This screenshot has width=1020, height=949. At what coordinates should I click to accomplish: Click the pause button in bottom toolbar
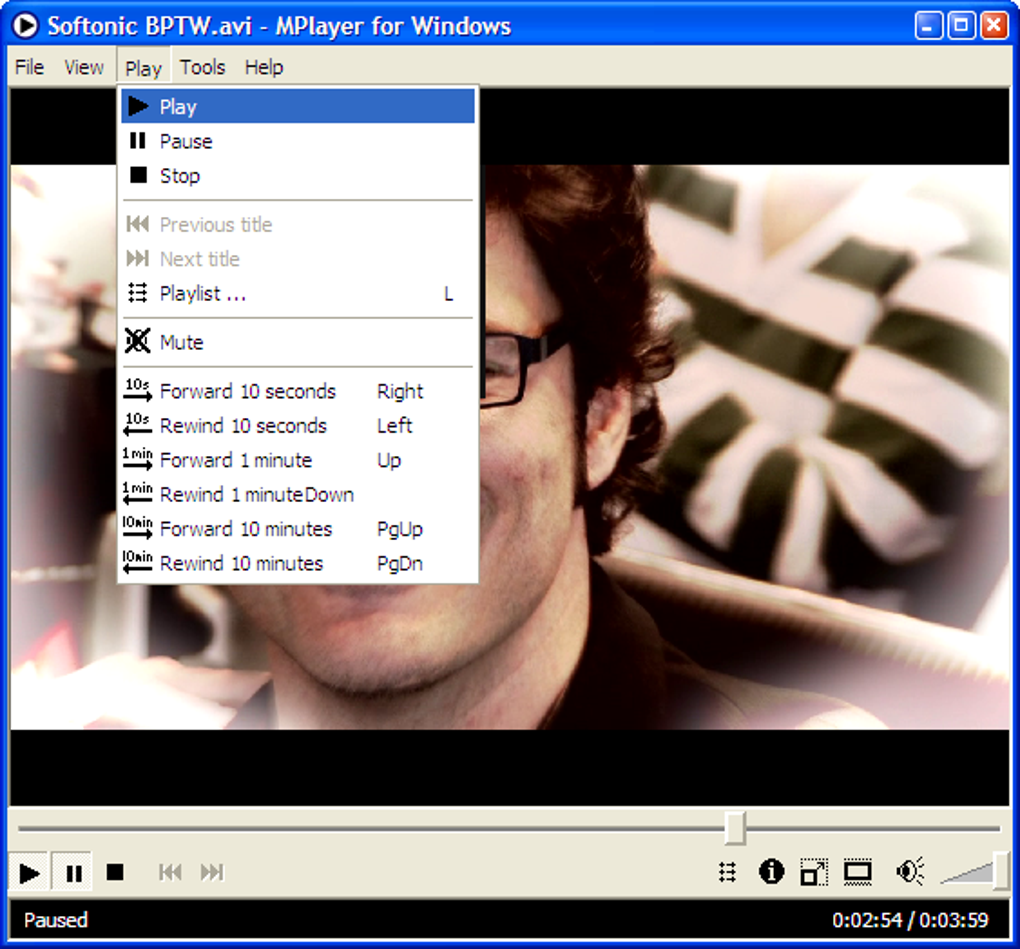pos(73,872)
